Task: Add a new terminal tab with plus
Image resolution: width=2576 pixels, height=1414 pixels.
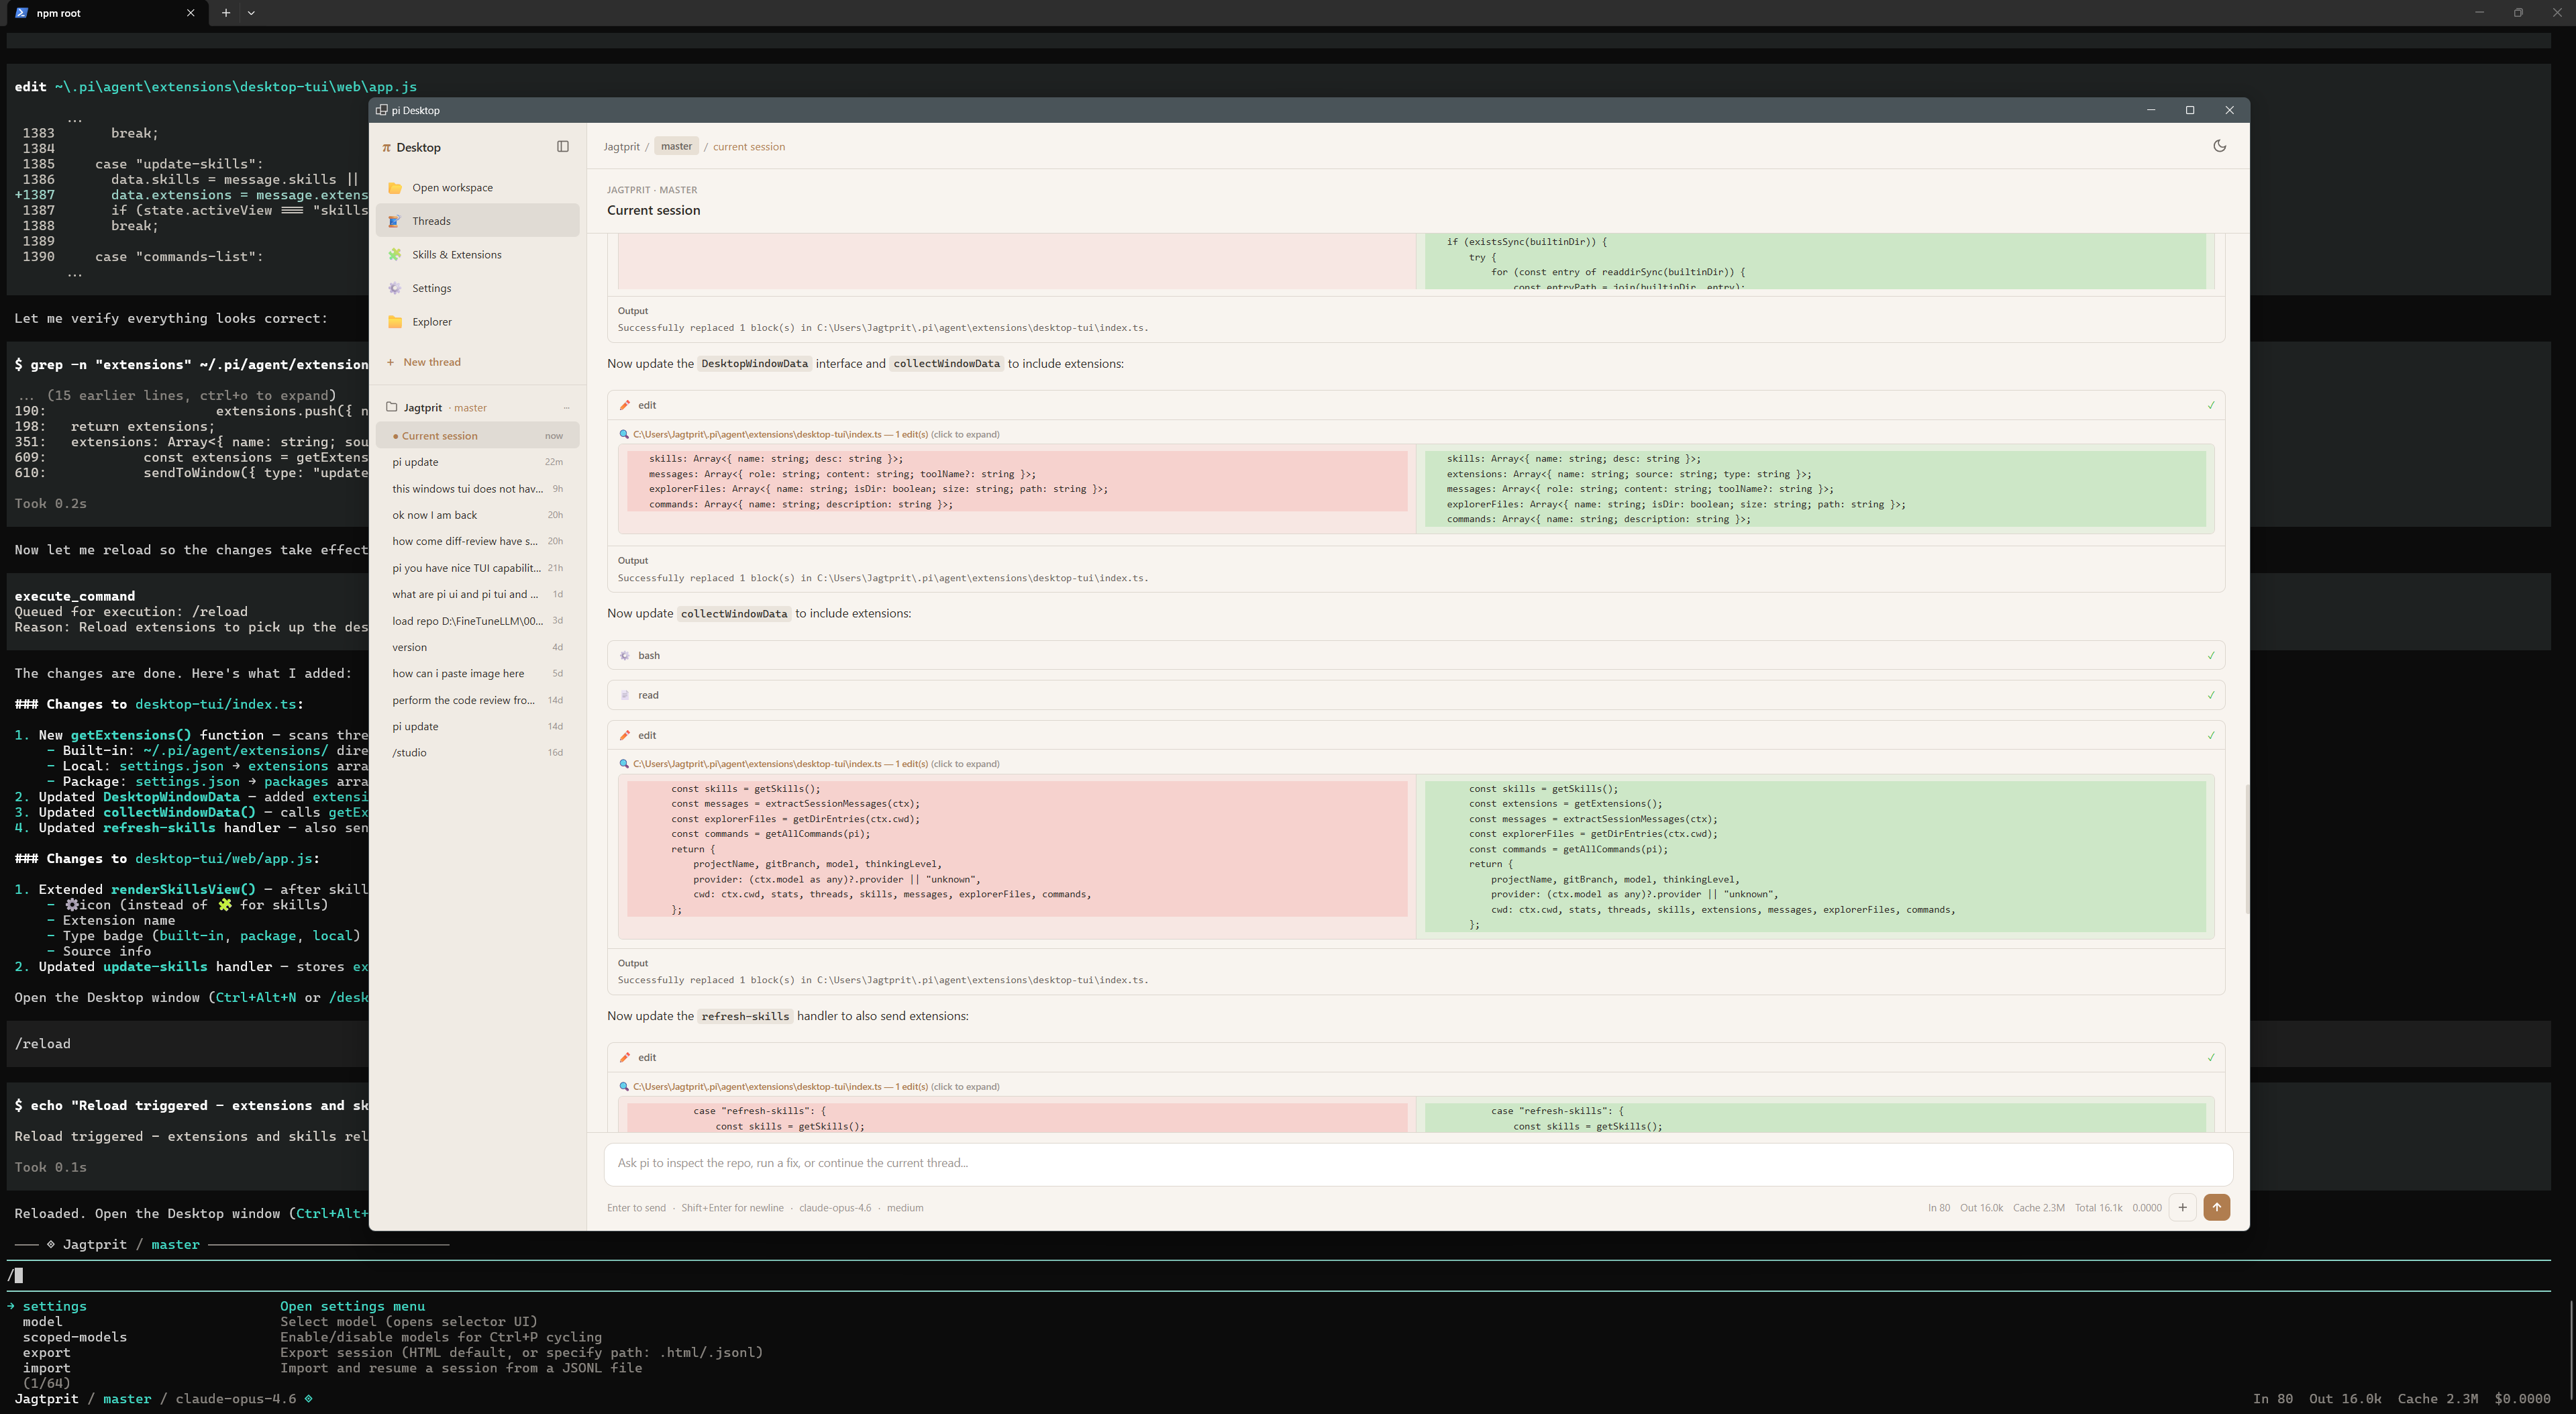Action: click(226, 13)
